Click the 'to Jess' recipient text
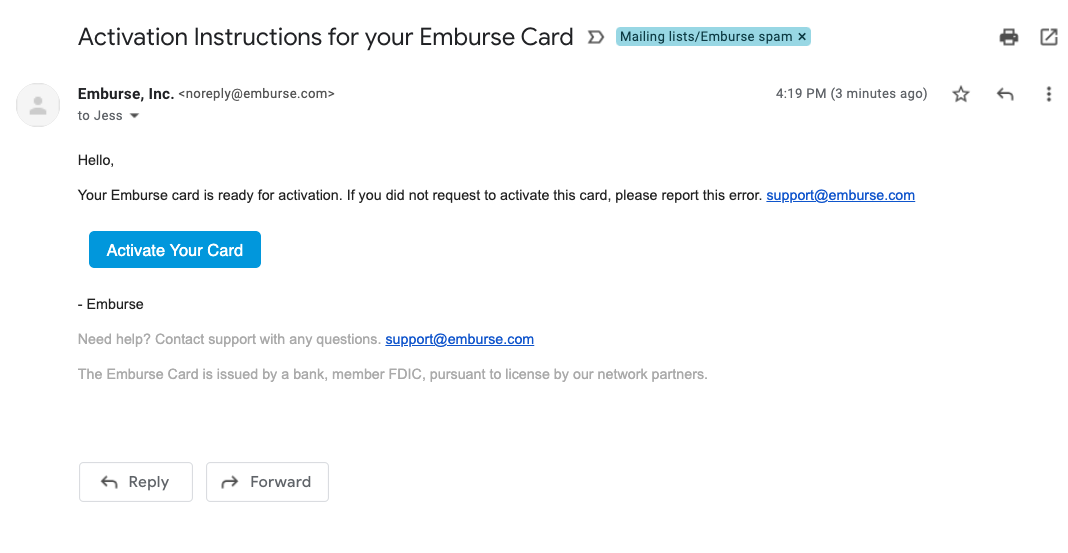 coord(100,116)
